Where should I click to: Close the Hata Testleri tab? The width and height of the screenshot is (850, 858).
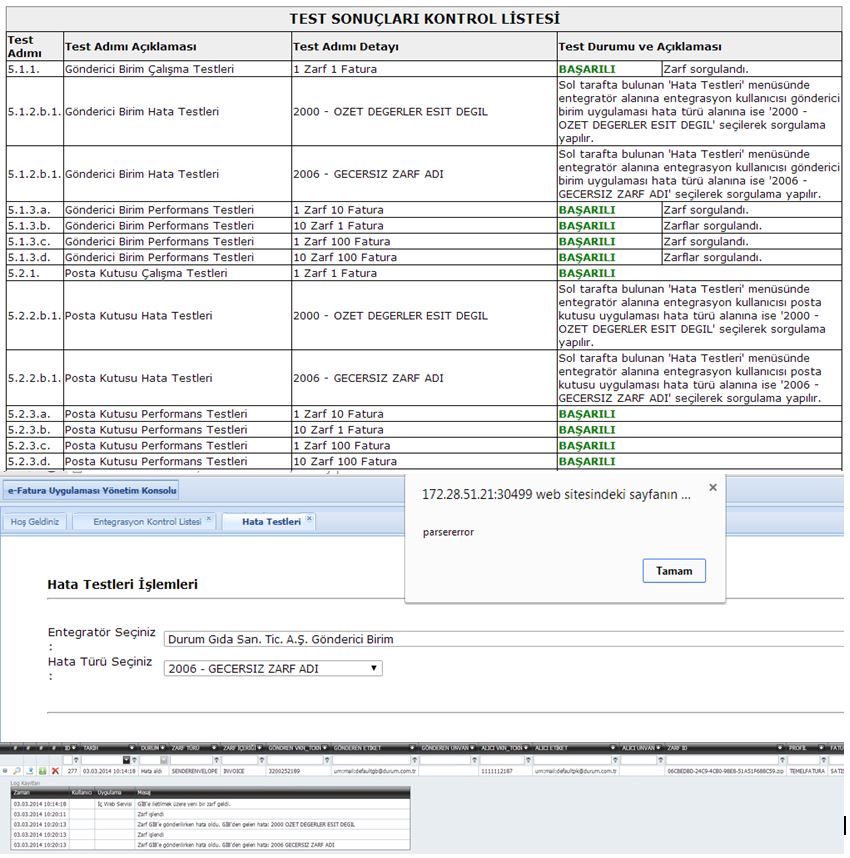point(309,519)
